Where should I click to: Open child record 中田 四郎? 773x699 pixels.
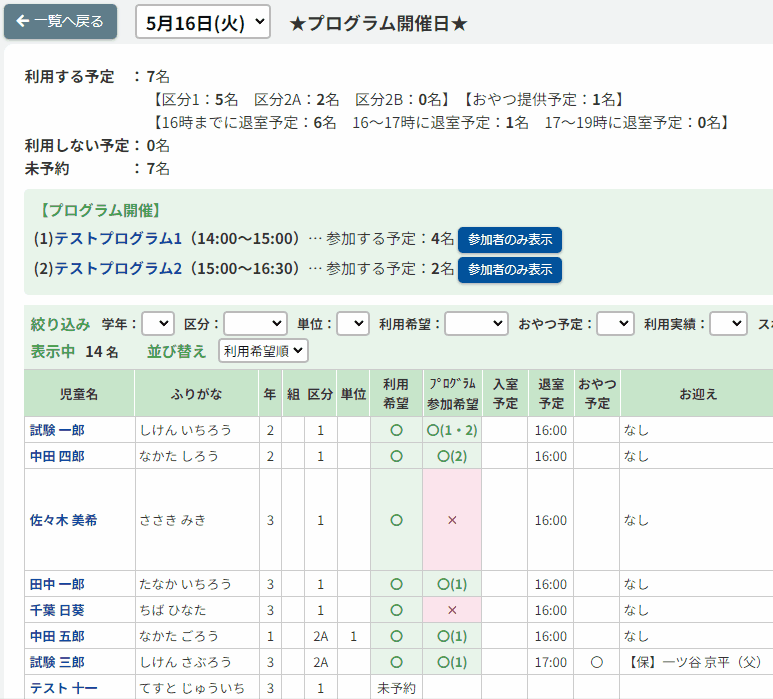pos(57,456)
